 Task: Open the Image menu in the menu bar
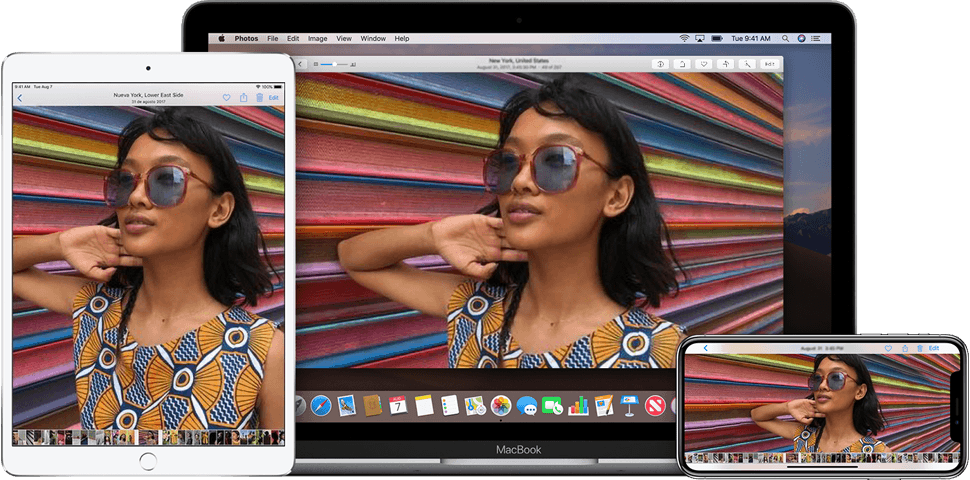[x=317, y=39]
